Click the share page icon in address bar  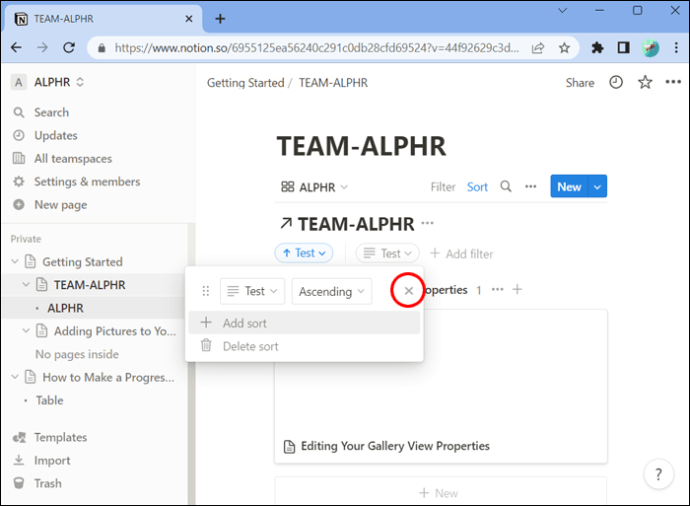[x=538, y=48]
